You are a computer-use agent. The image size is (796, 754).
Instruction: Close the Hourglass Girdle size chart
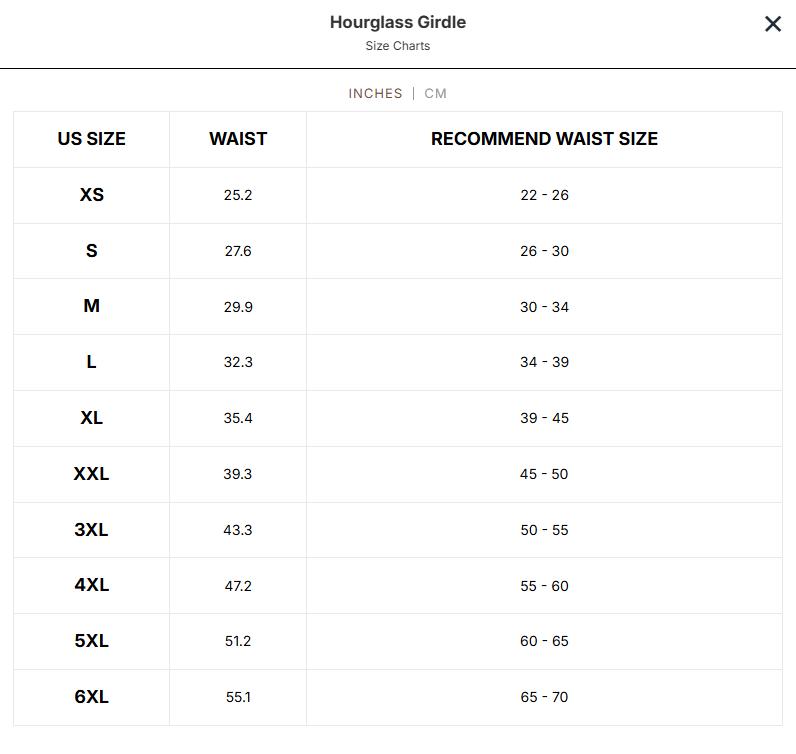[x=772, y=24]
